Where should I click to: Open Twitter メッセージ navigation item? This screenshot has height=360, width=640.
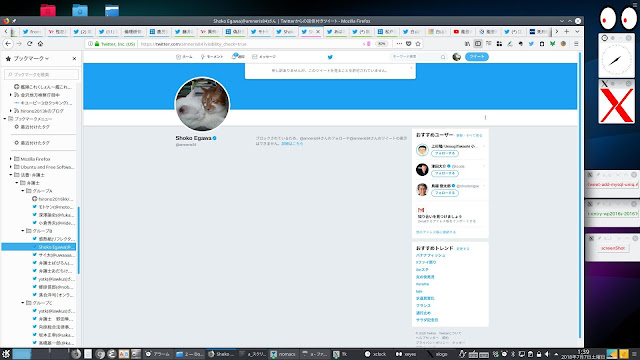point(264,57)
